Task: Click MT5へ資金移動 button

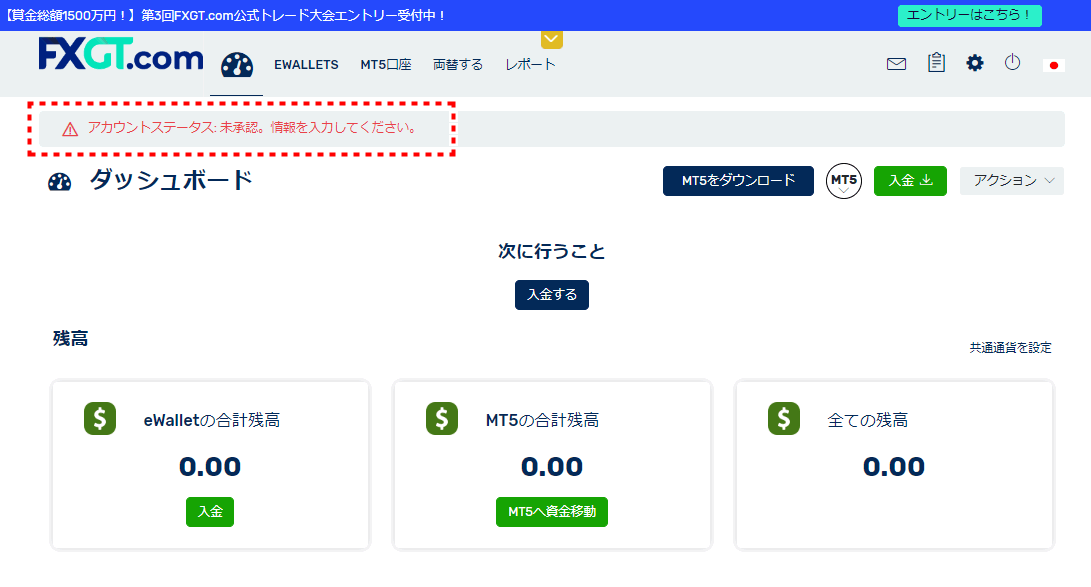Action: 552,512
